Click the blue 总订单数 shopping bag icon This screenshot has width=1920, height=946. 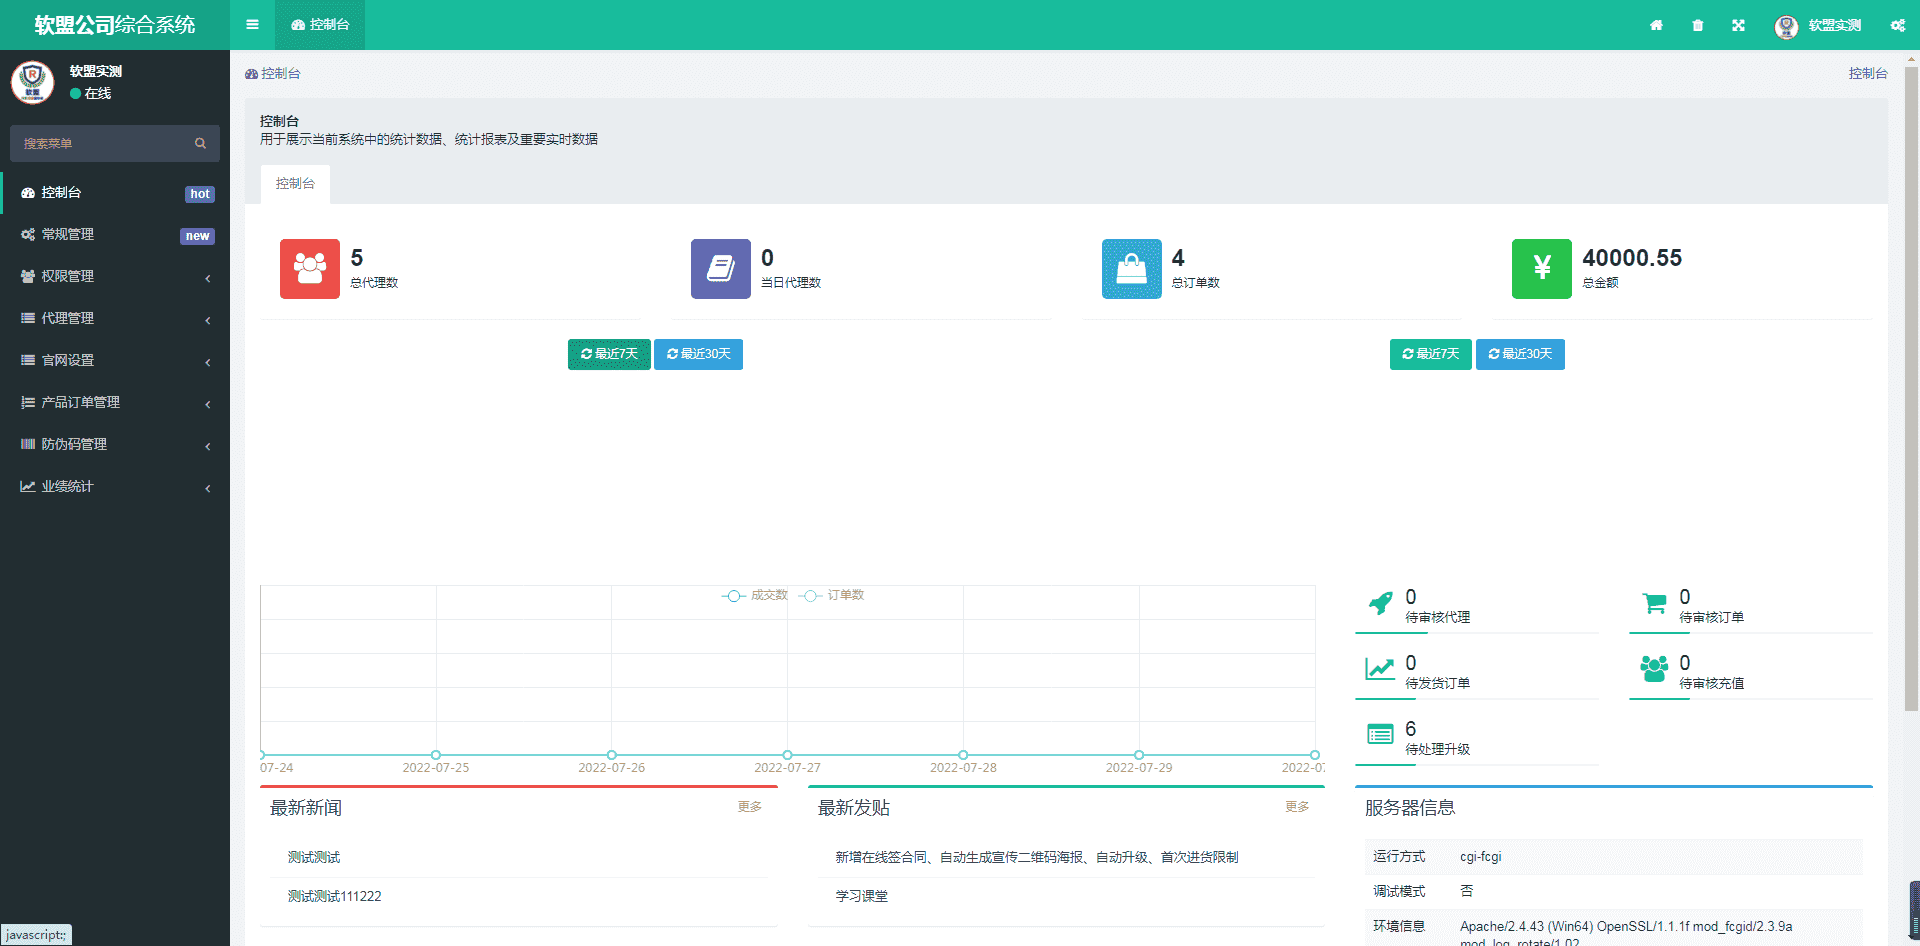pyautogui.click(x=1132, y=269)
